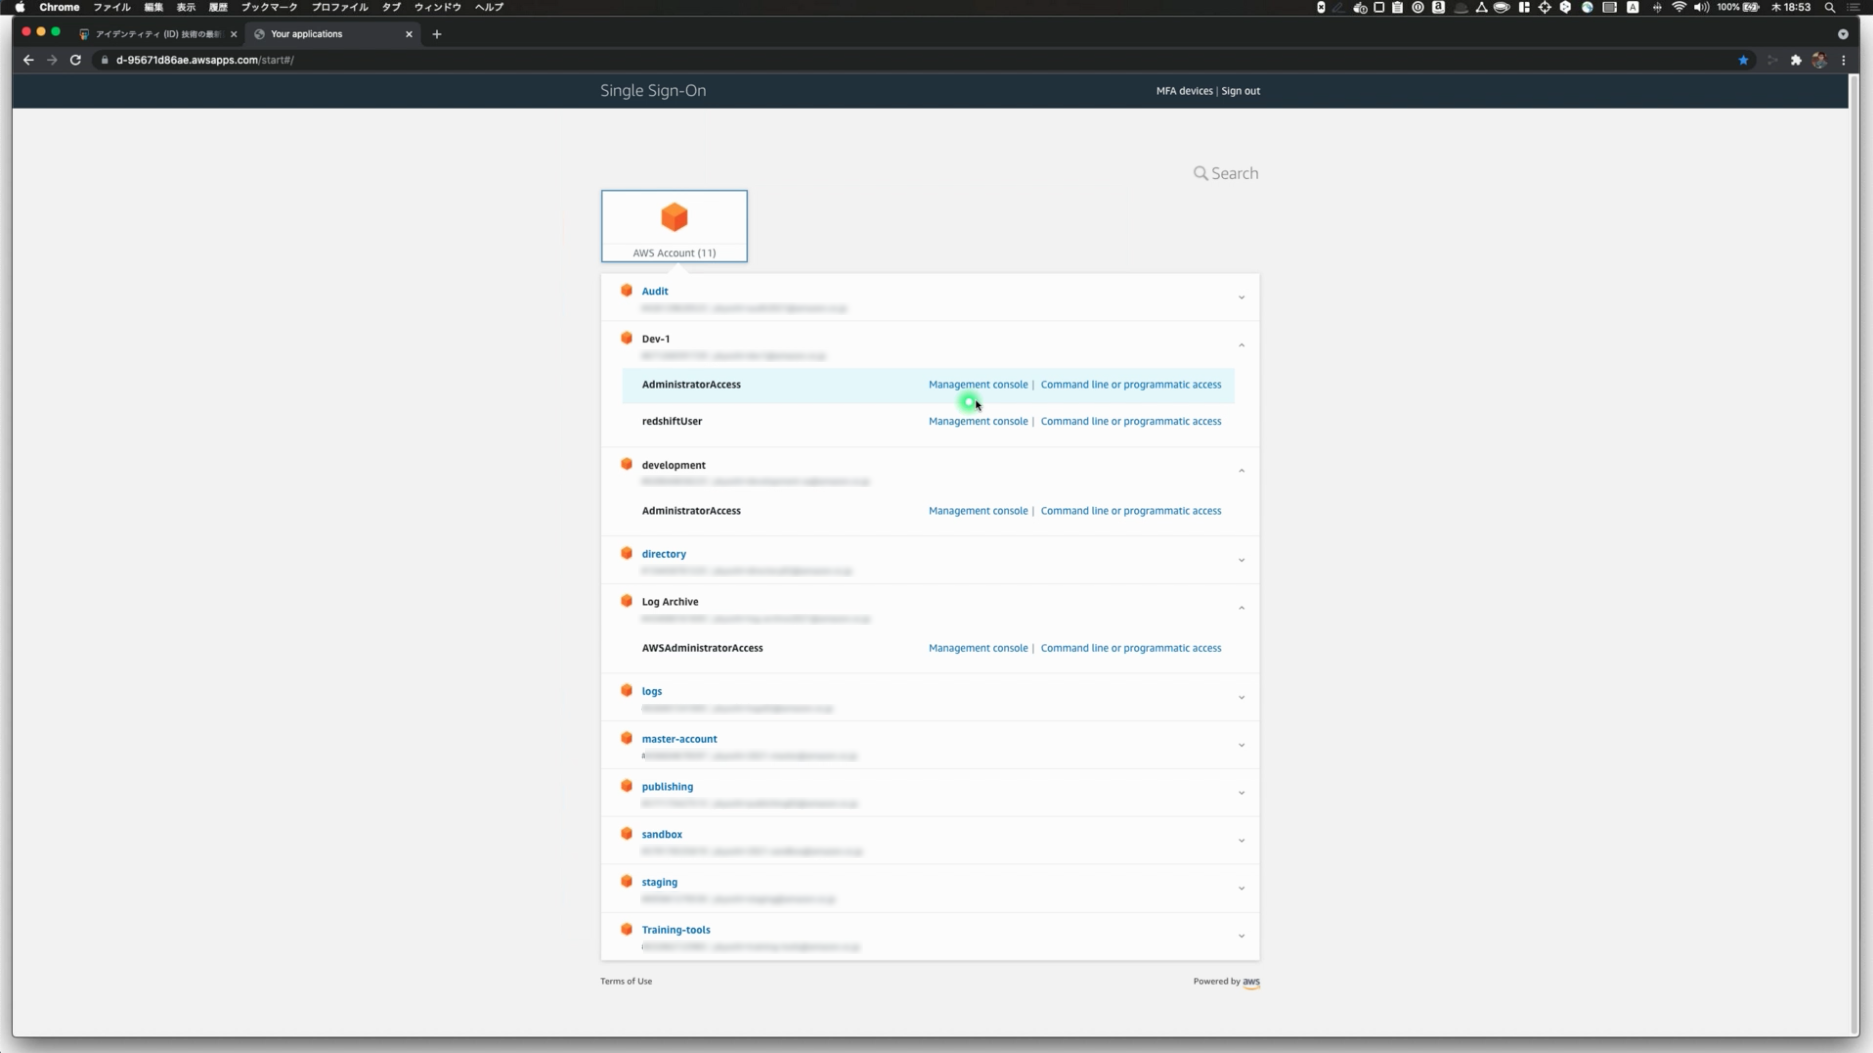Open Command line access for Dev-1 AdministratorAccess
1873x1053 pixels.
point(1131,384)
